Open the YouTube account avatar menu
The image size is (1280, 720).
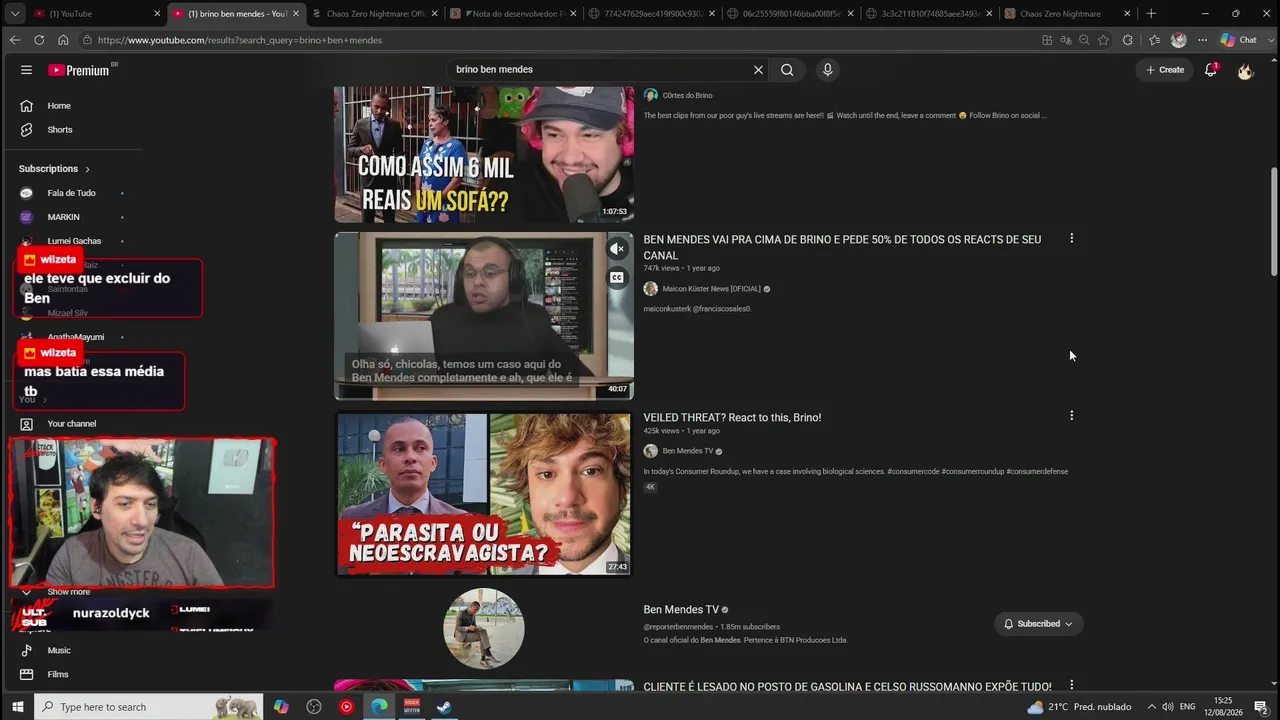pyautogui.click(x=1245, y=70)
